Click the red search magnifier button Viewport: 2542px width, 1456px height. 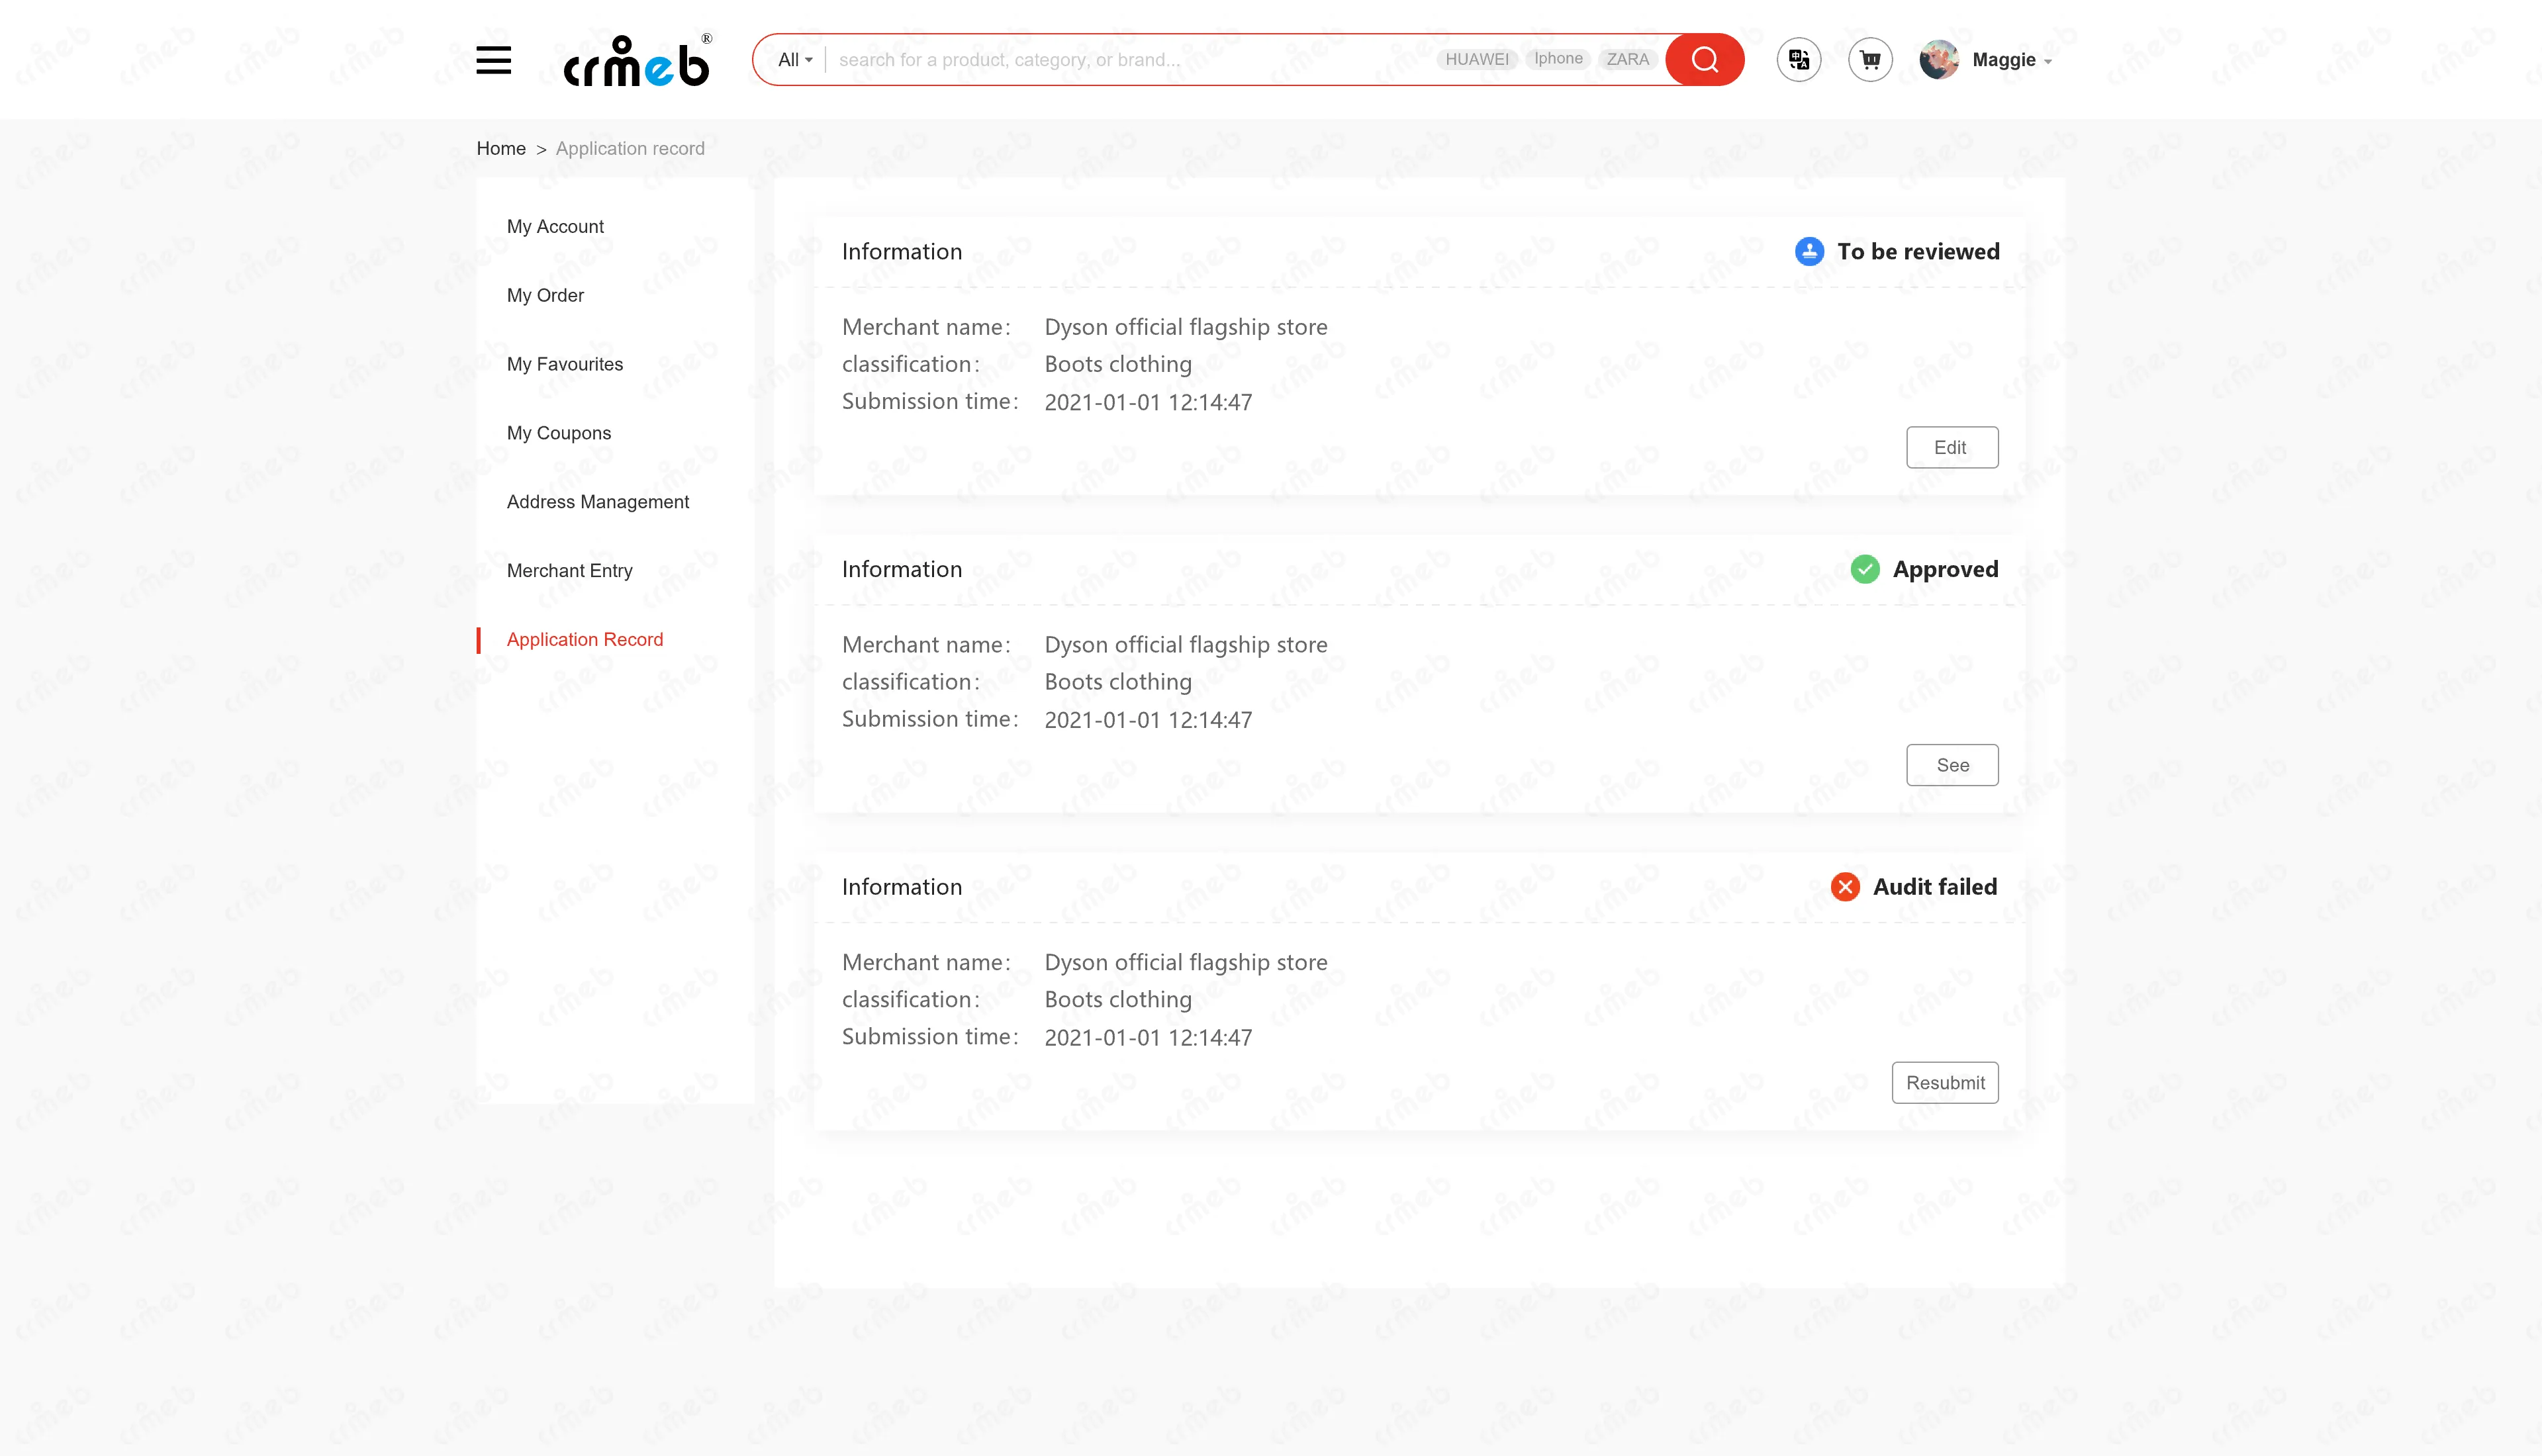point(1704,60)
